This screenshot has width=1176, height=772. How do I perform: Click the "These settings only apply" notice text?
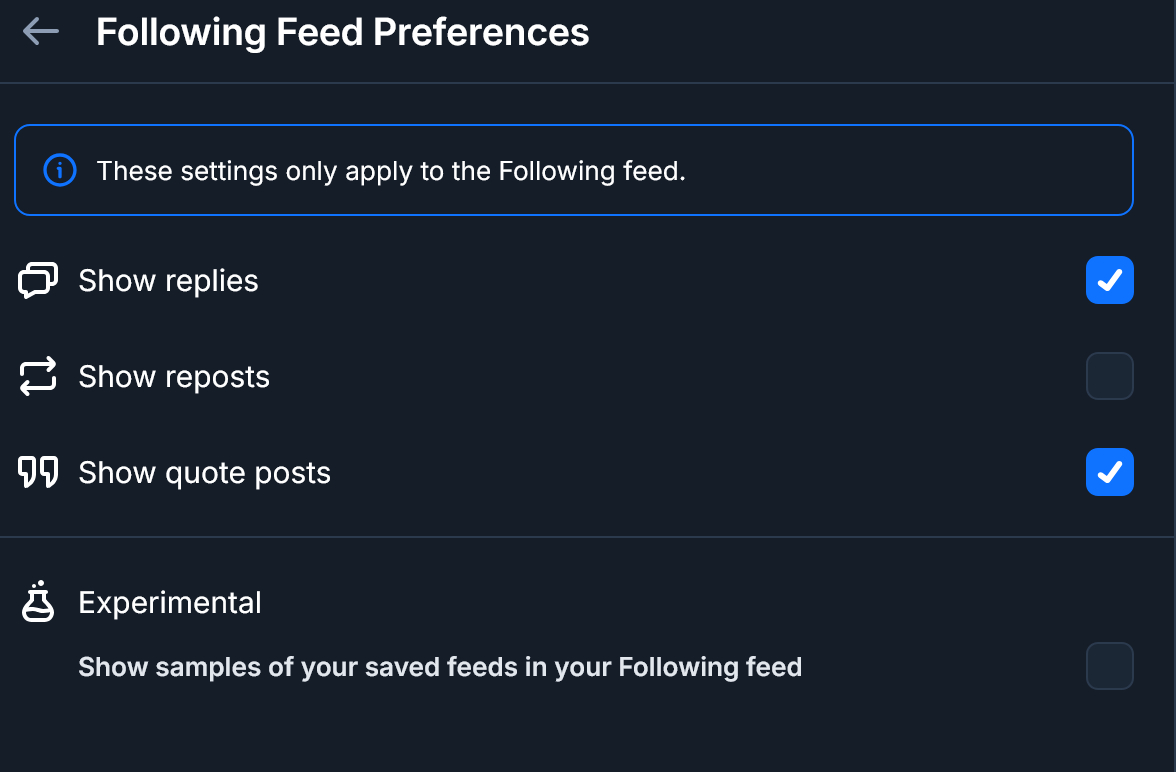point(391,171)
